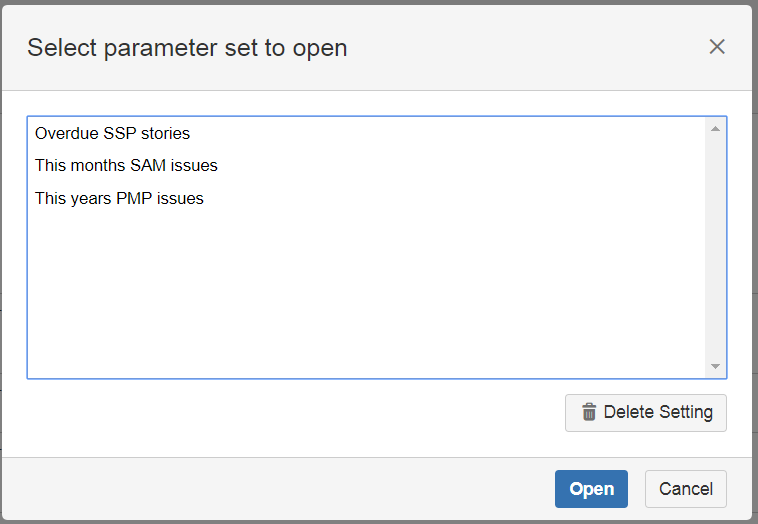
Task: Click 'PMP' in the third list entry
Action: [x=137, y=198]
